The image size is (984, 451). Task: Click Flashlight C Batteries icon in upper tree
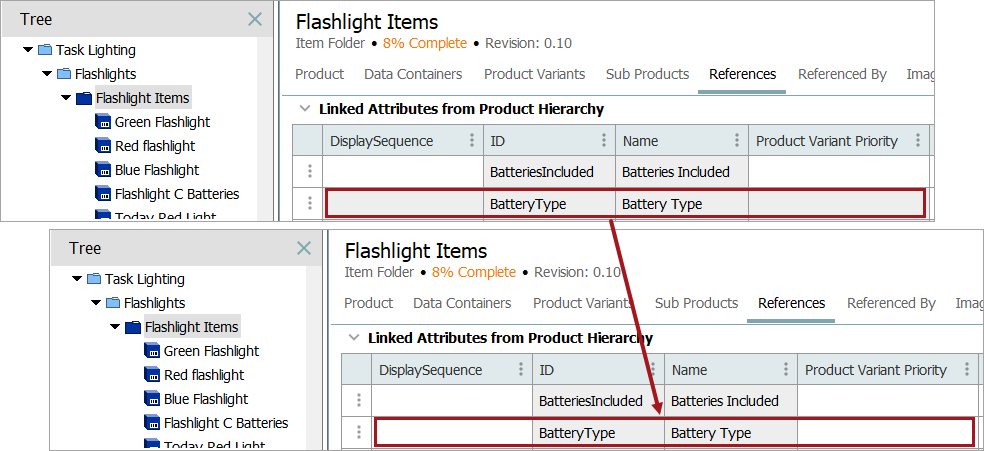[x=102, y=194]
